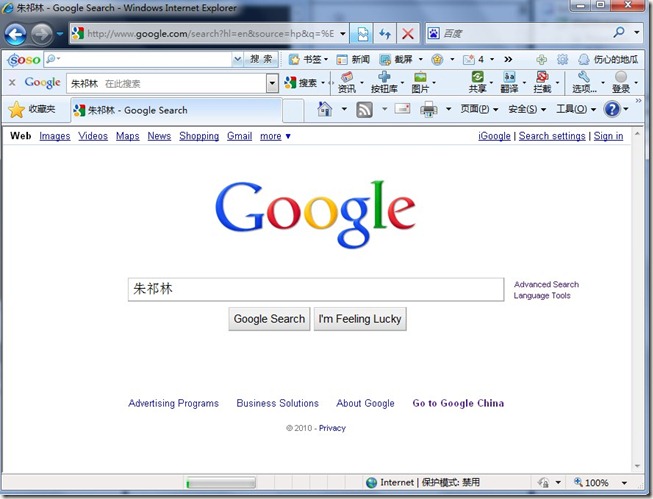This screenshot has height=499, width=653.
Task: Expand the Soso toolbar overflow chevrons
Action: click(x=508, y=60)
